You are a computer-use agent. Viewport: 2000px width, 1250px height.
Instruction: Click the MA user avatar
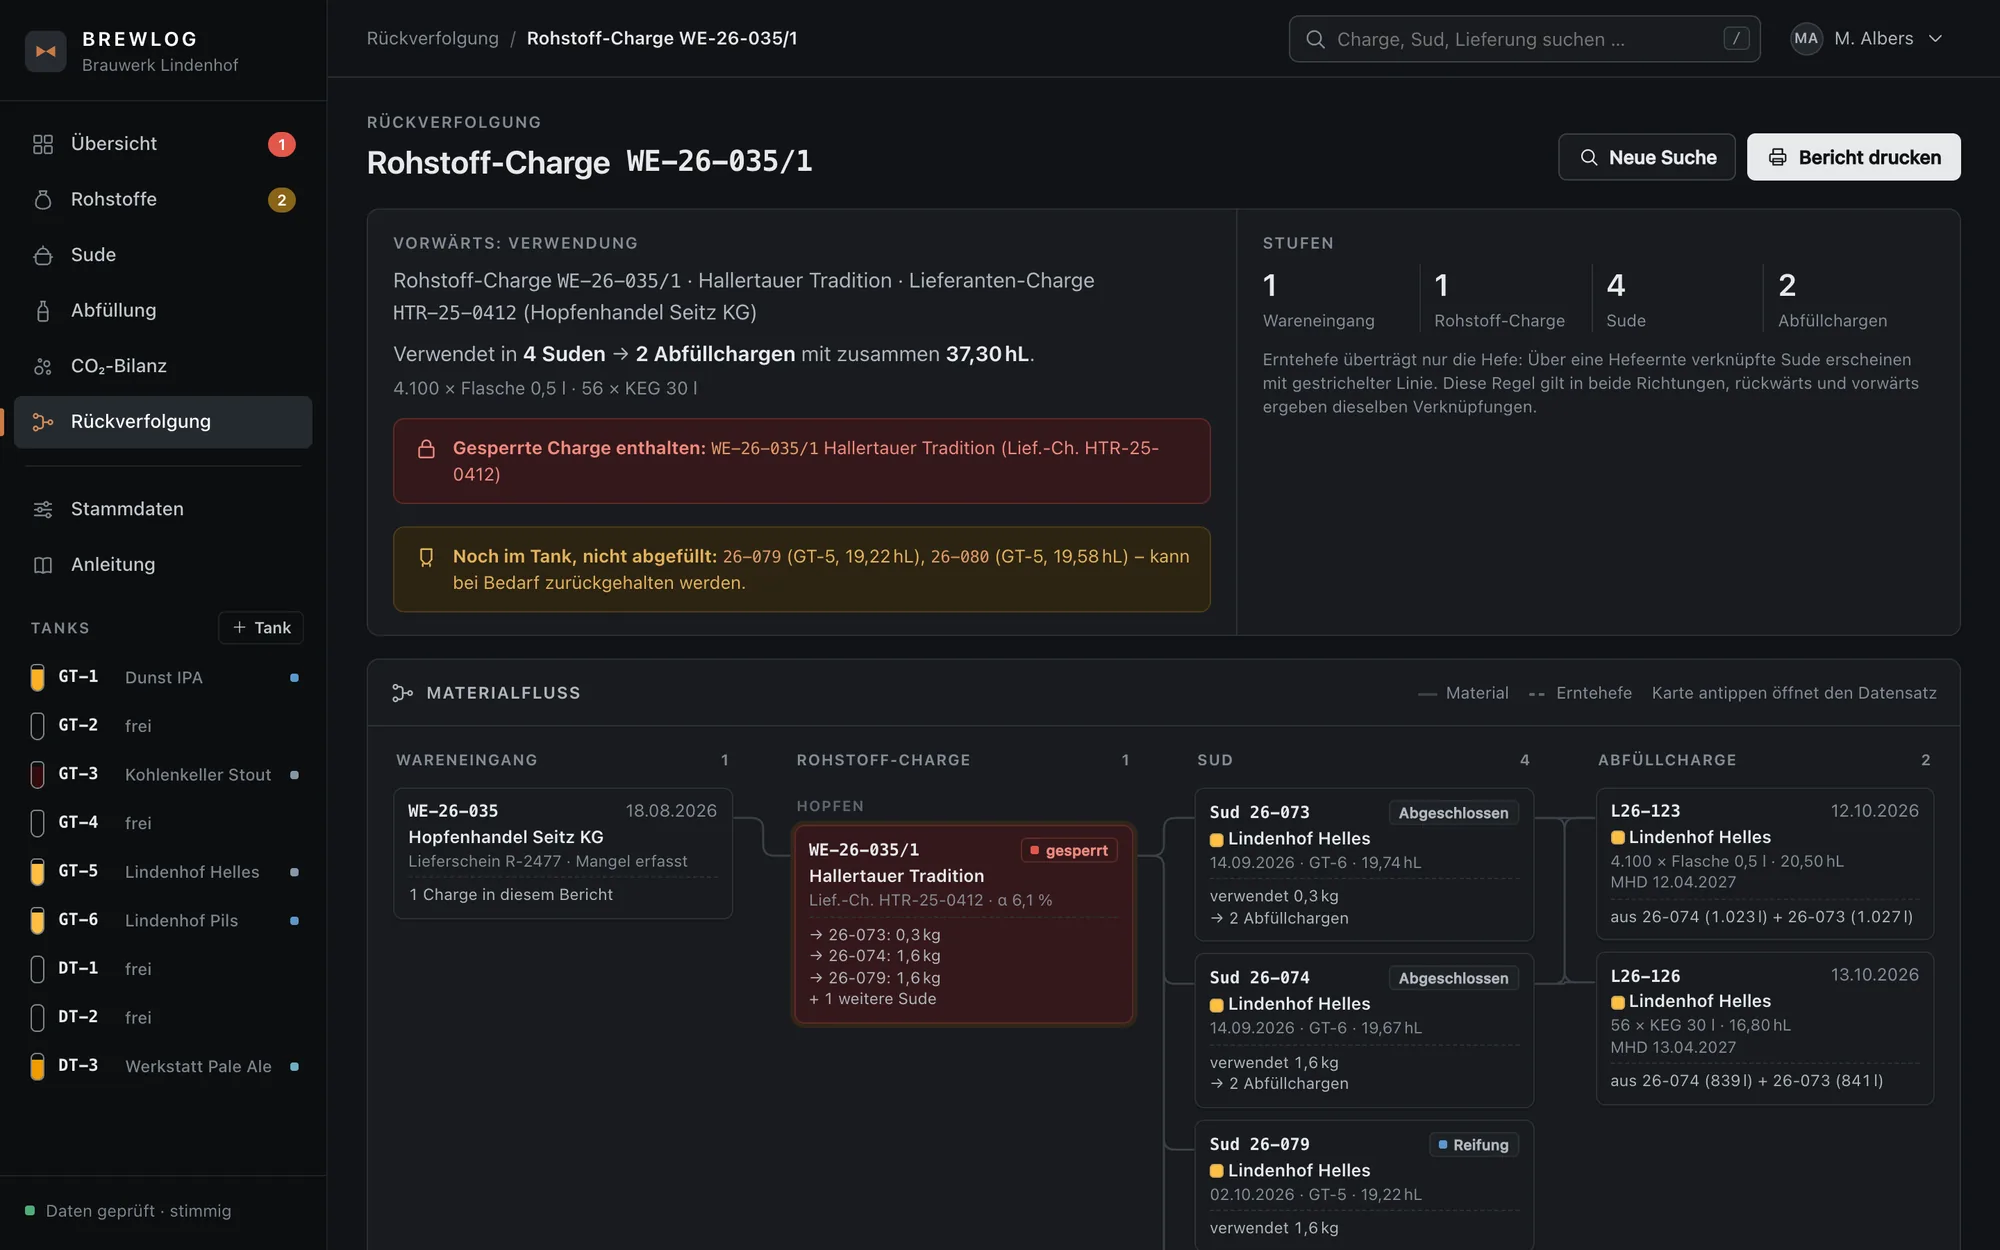[1806, 39]
